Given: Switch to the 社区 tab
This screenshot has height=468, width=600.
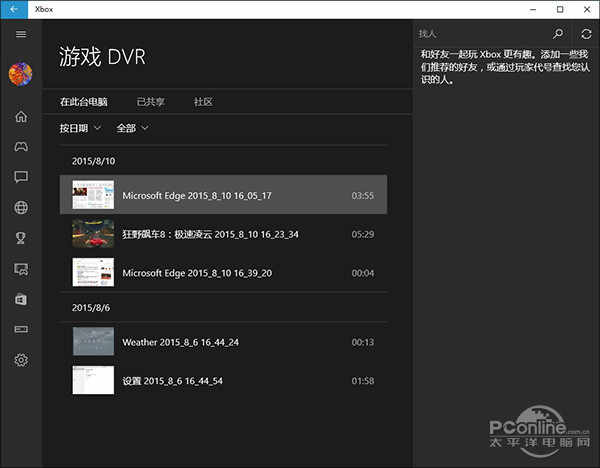Looking at the screenshot, I should 203,102.
